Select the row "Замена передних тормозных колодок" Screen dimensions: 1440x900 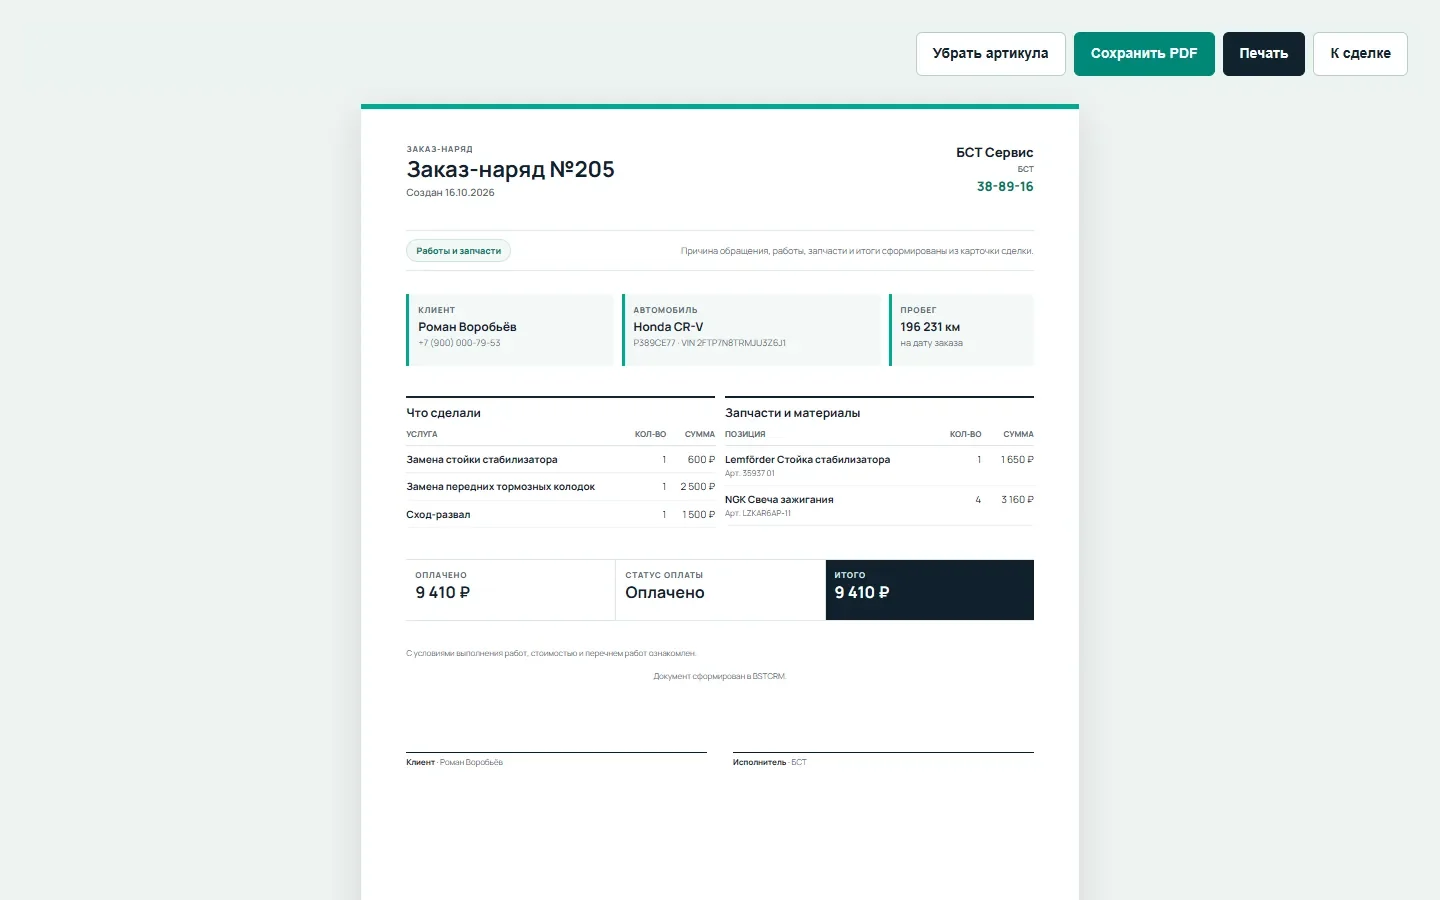click(x=560, y=487)
